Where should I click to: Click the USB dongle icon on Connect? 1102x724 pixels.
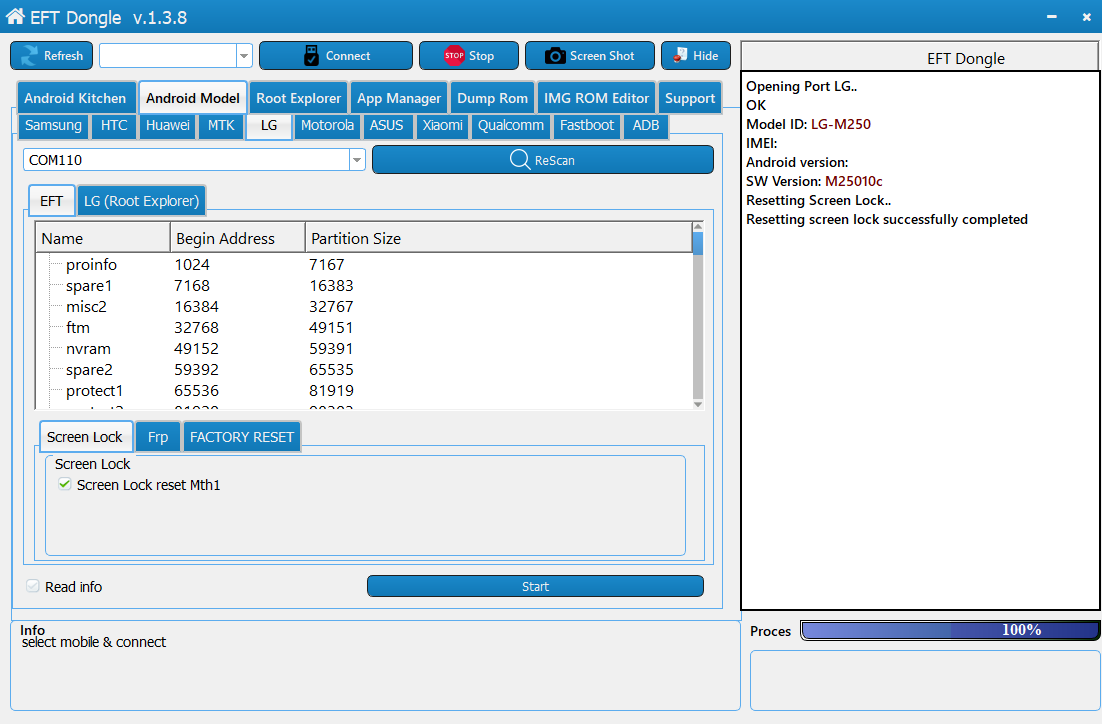coord(311,56)
